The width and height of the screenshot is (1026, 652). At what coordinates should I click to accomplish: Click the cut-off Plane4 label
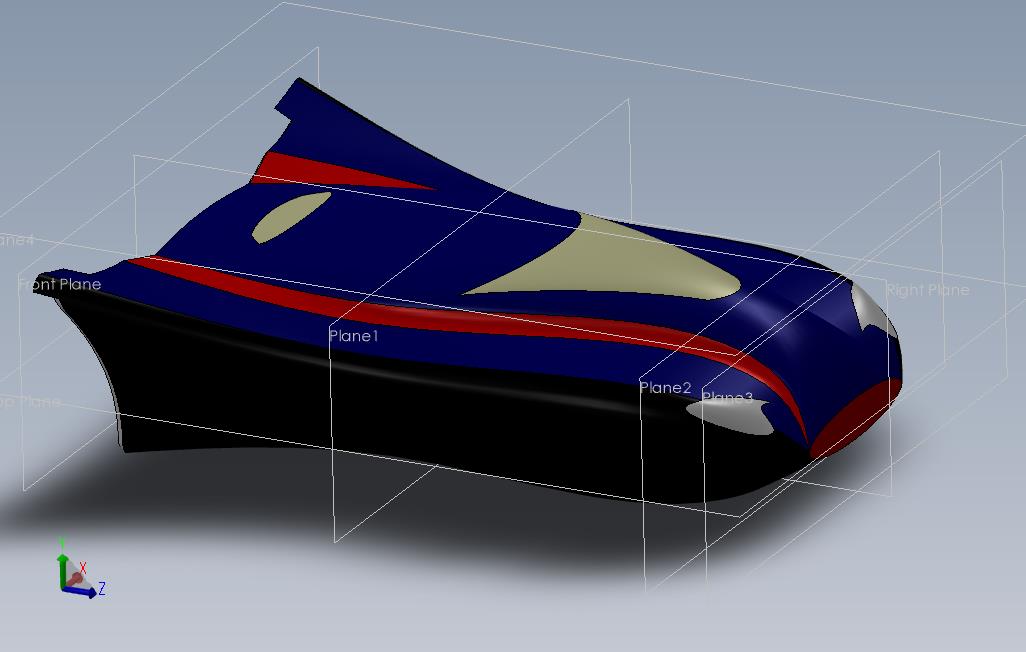tap(16, 240)
